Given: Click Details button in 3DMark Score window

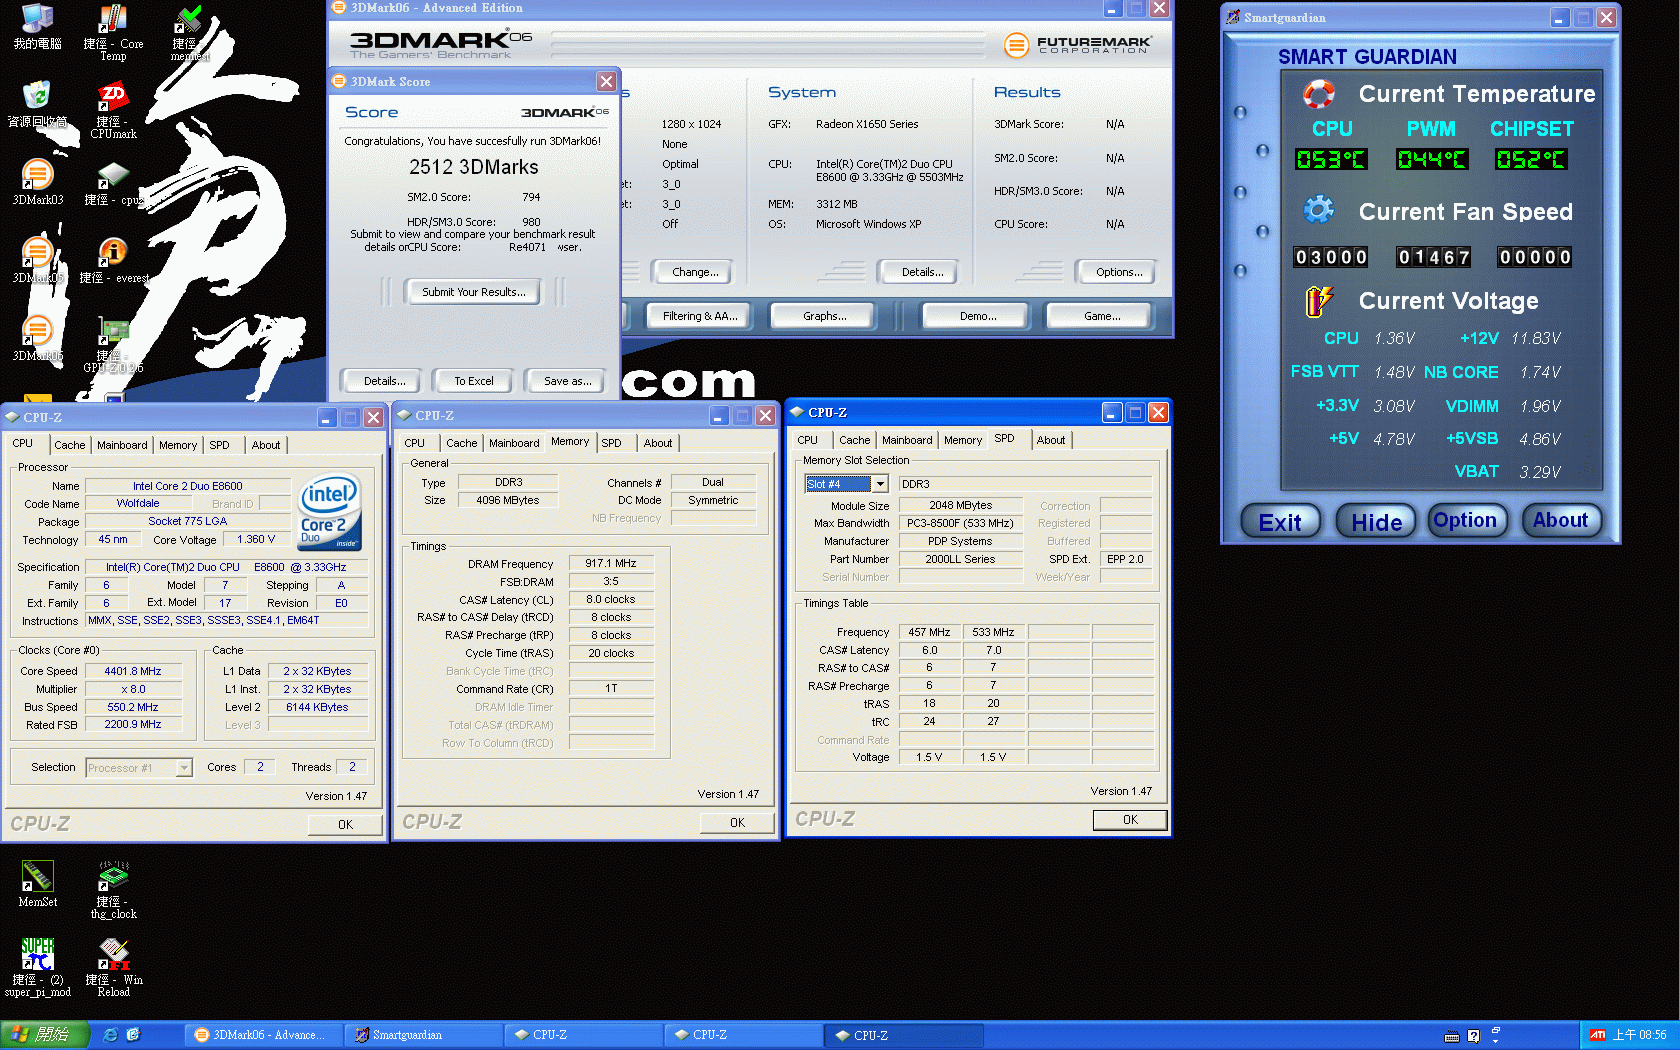Looking at the screenshot, I should pos(384,381).
